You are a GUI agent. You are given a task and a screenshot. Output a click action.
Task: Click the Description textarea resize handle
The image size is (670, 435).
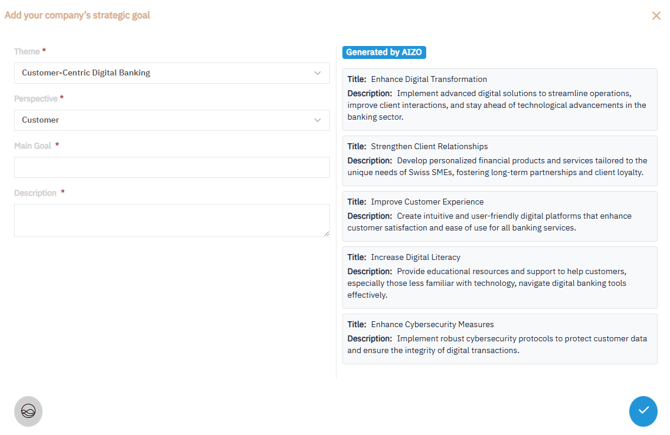click(x=325, y=233)
